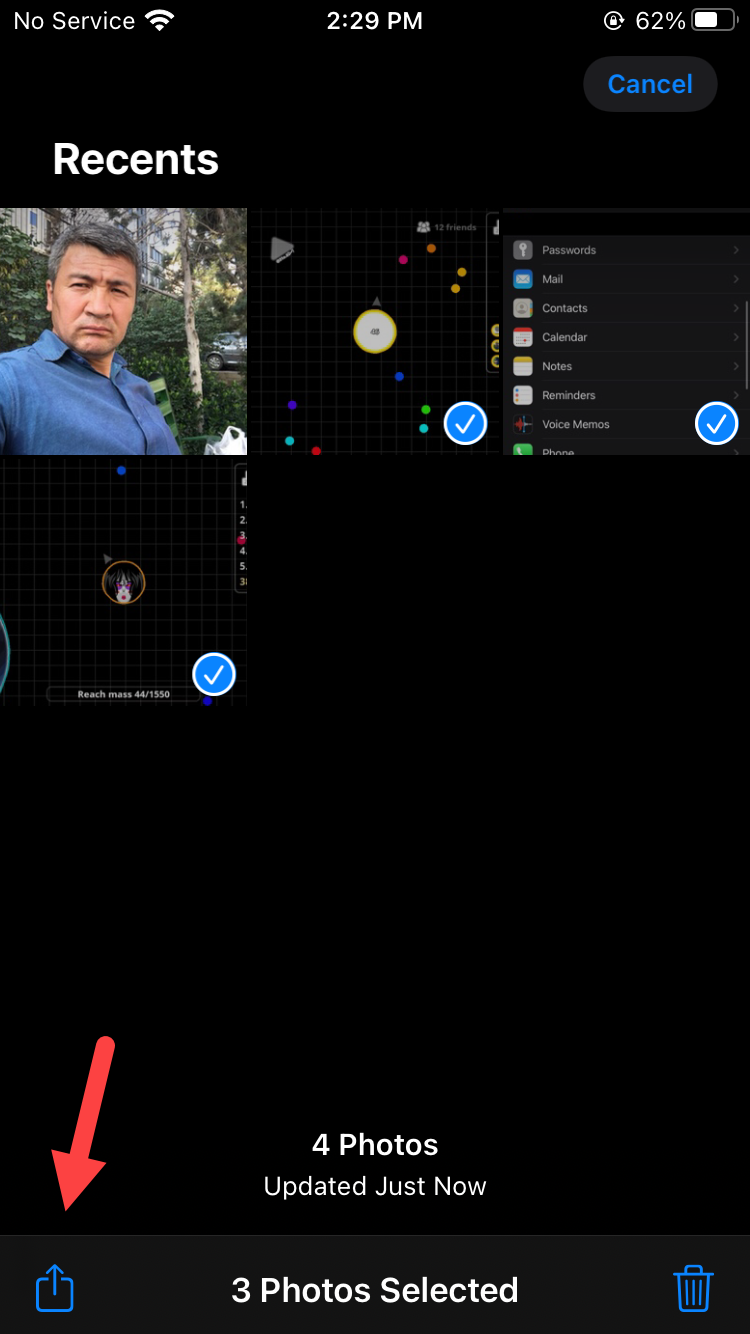Untick the checkmark on the Reach mass screenshot
This screenshot has height=1334, width=750.
(213, 675)
